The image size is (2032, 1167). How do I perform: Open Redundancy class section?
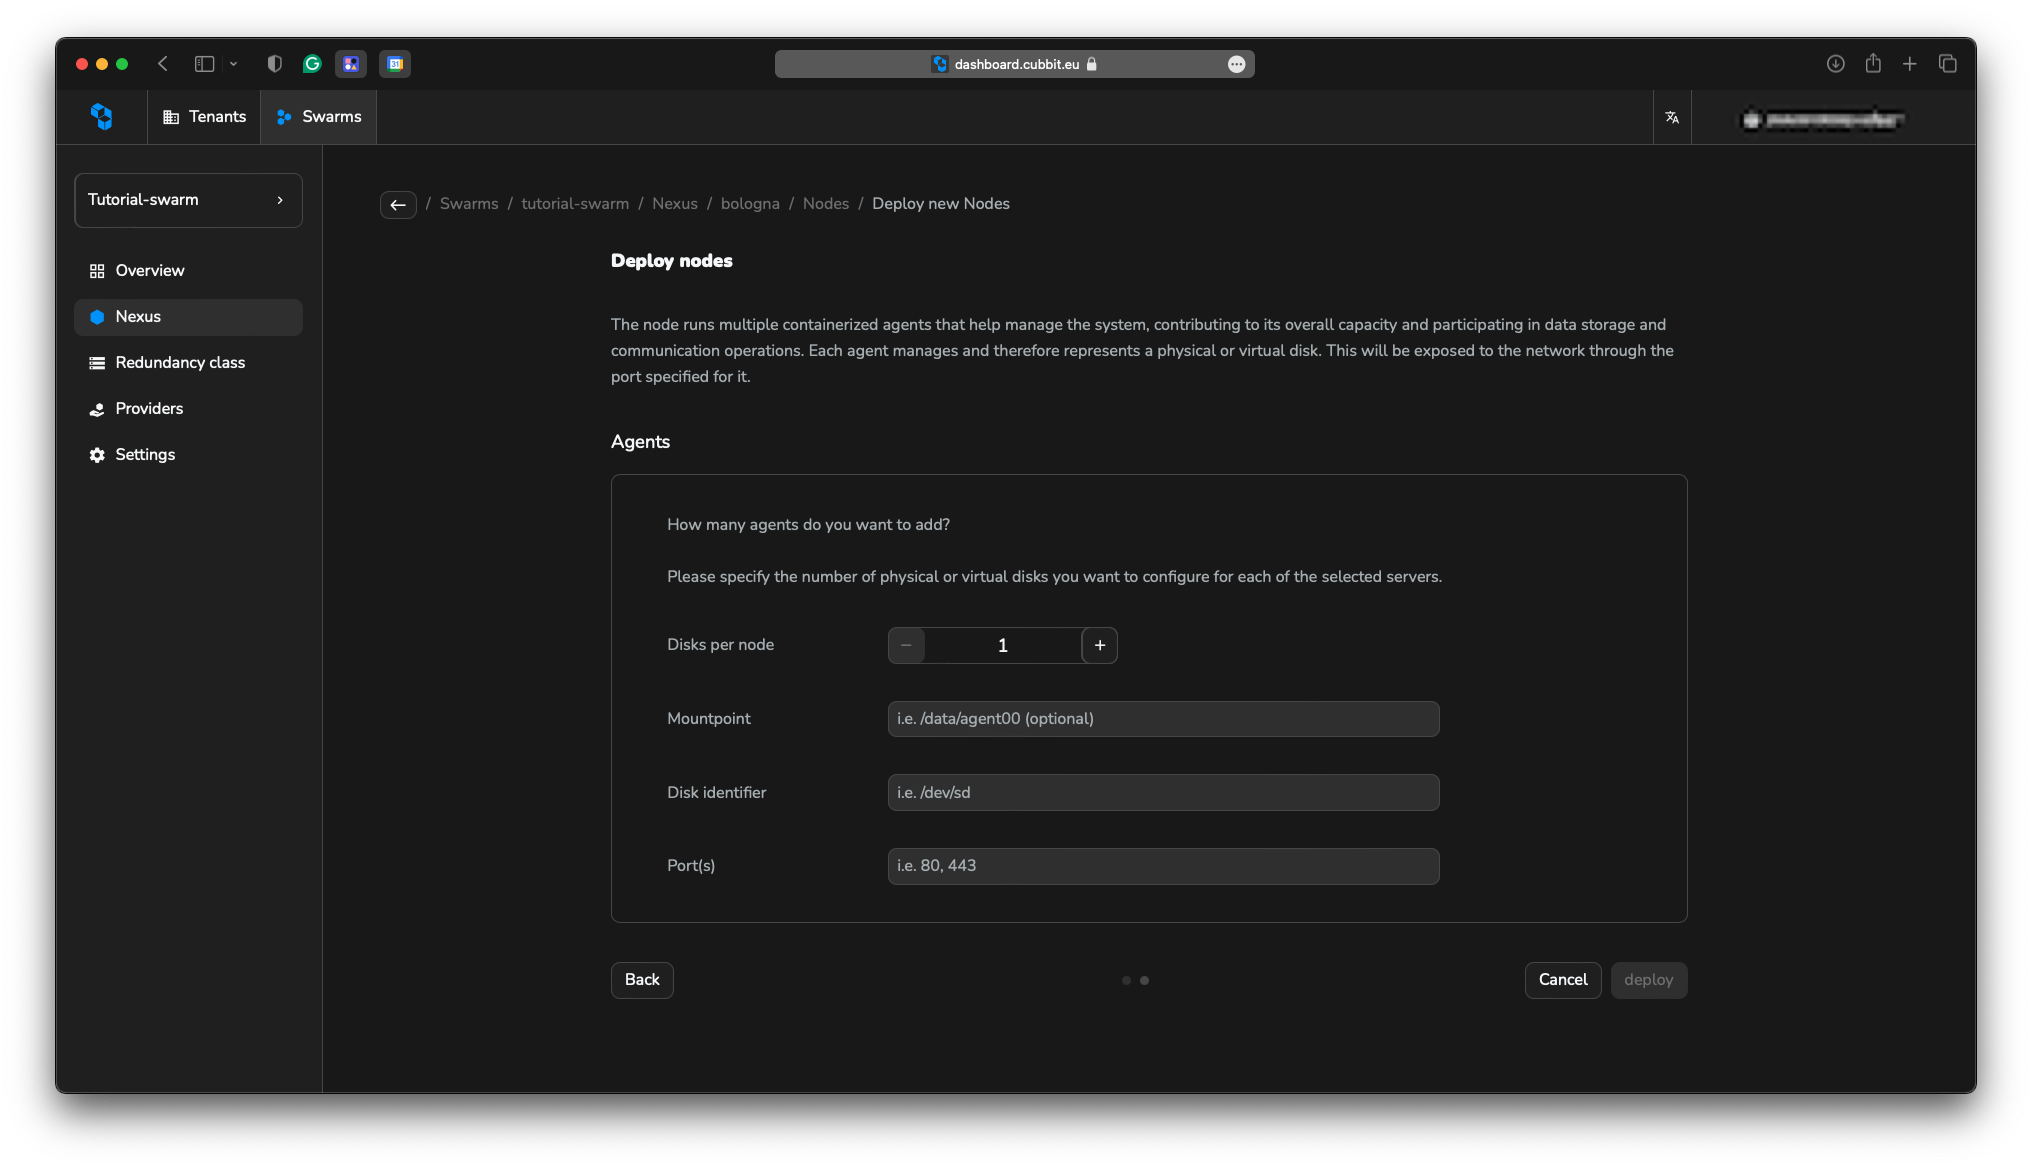[x=188, y=363]
